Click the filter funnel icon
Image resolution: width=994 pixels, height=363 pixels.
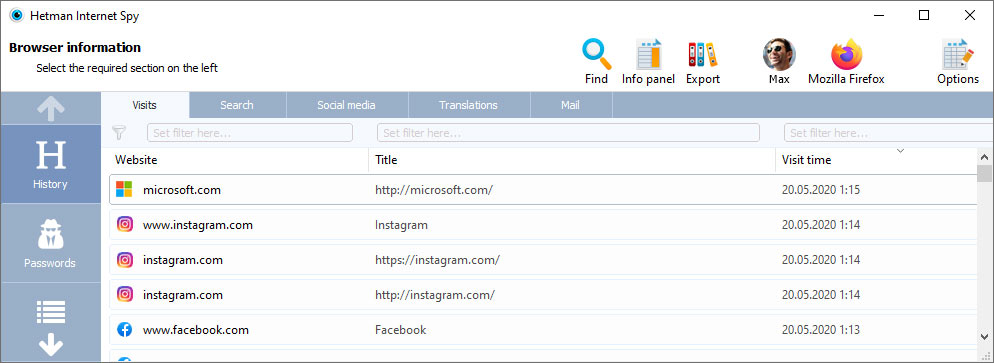[x=119, y=132]
